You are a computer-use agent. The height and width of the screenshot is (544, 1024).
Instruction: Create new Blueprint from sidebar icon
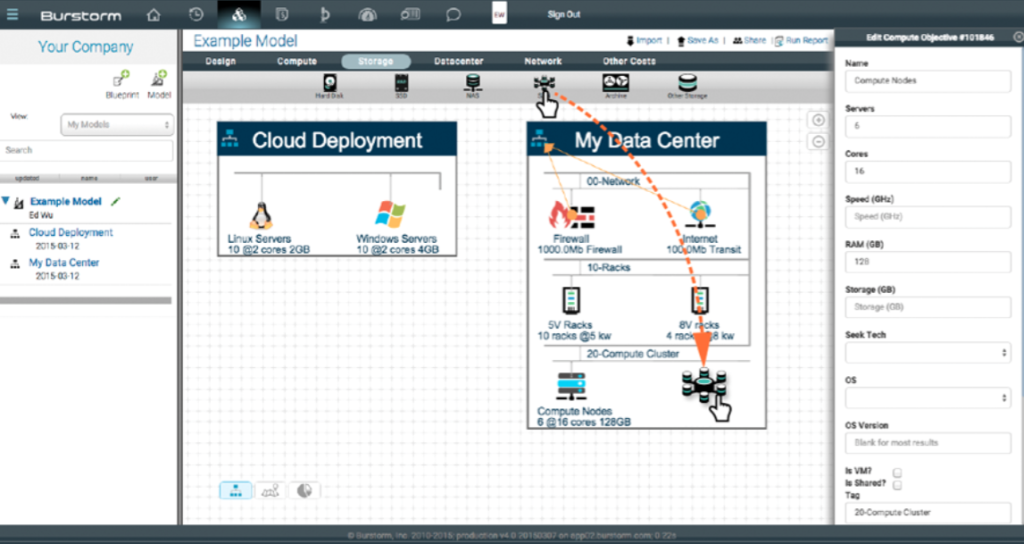coord(121,79)
